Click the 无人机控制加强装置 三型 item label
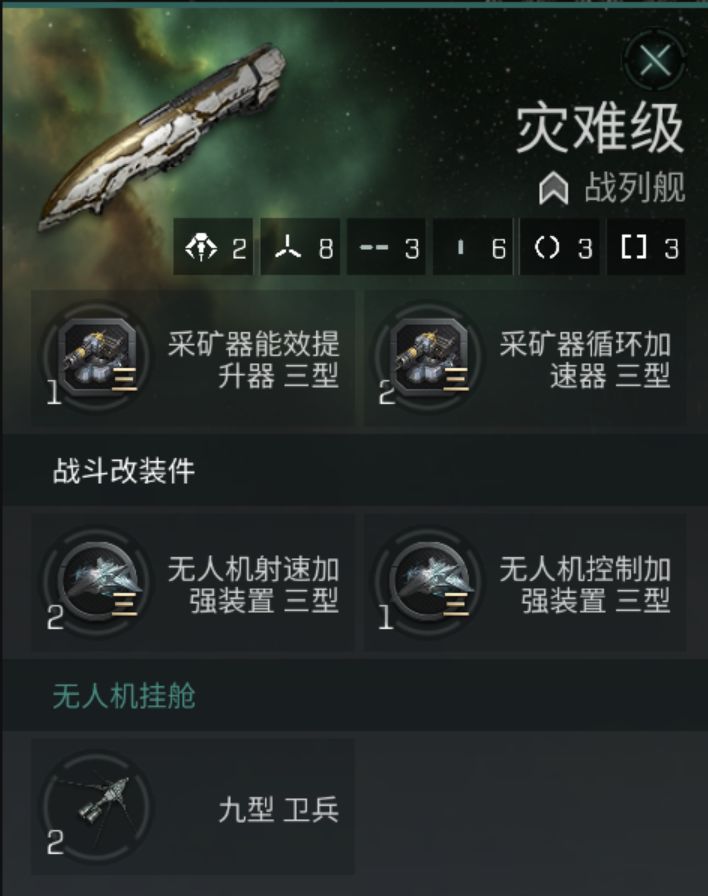Image resolution: width=708 pixels, height=896 pixels. (x=585, y=584)
